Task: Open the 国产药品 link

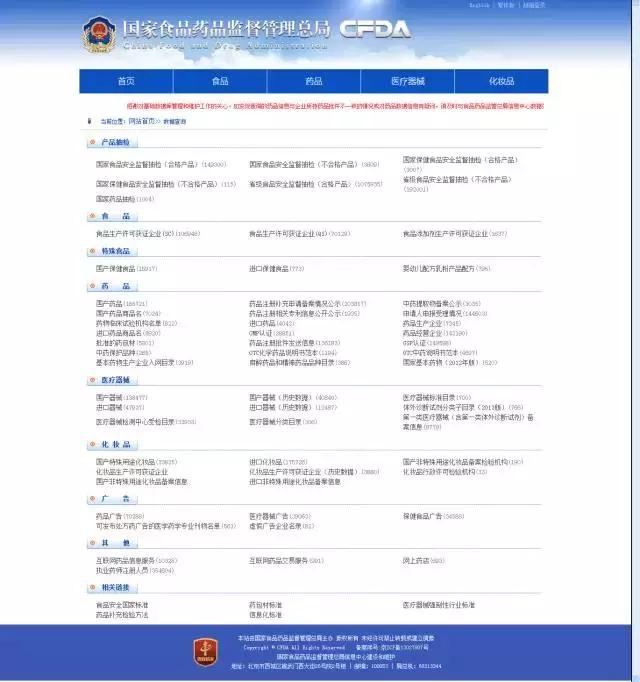Action: click(121, 304)
